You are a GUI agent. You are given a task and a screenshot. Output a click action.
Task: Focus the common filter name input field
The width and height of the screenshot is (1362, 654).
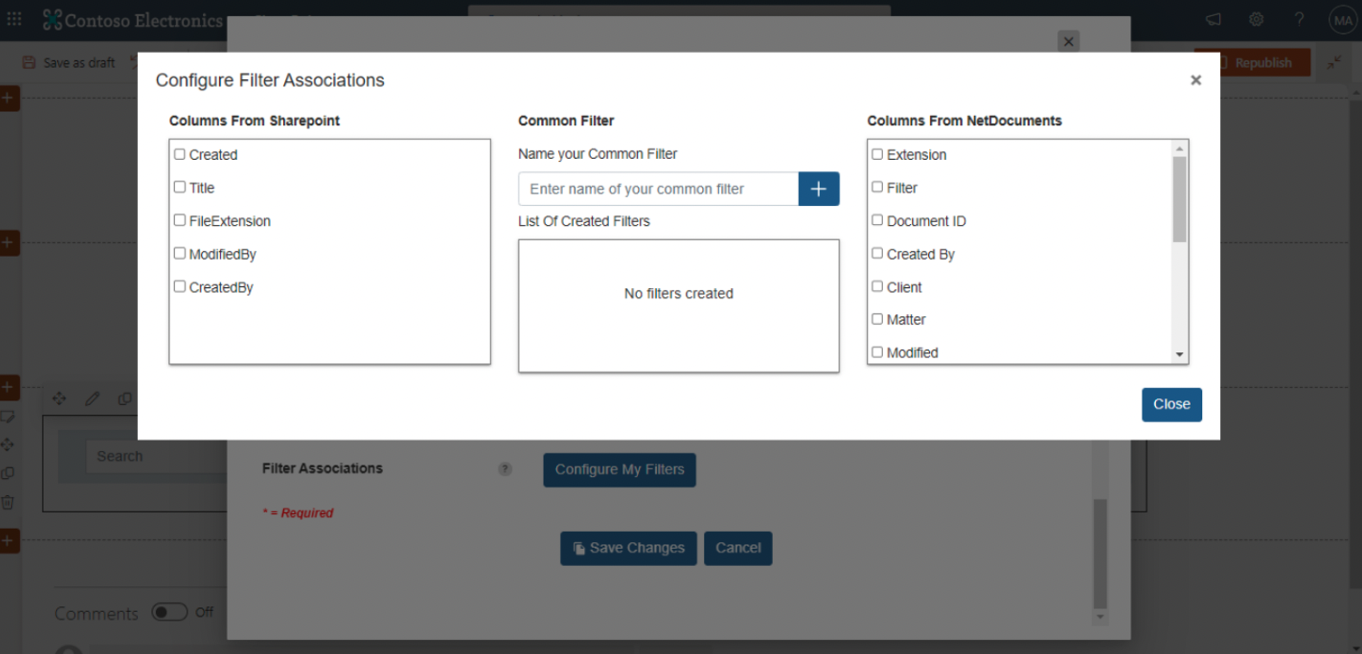(x=658, y=188)
